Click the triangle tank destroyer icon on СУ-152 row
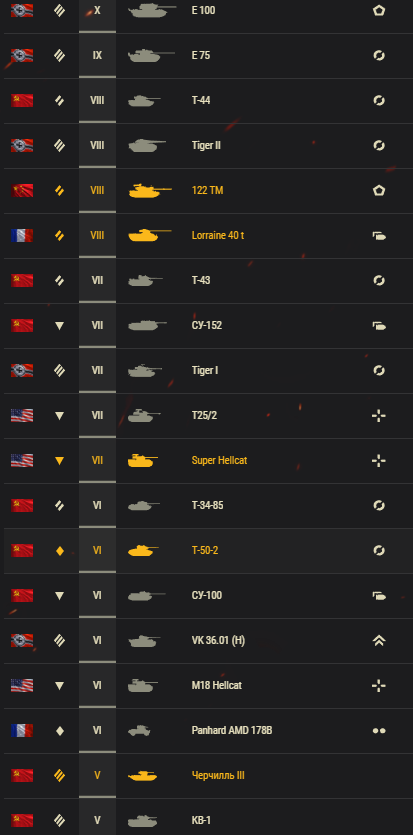The height and width of the screenshot is (835, 413). (x=60, y=325)
